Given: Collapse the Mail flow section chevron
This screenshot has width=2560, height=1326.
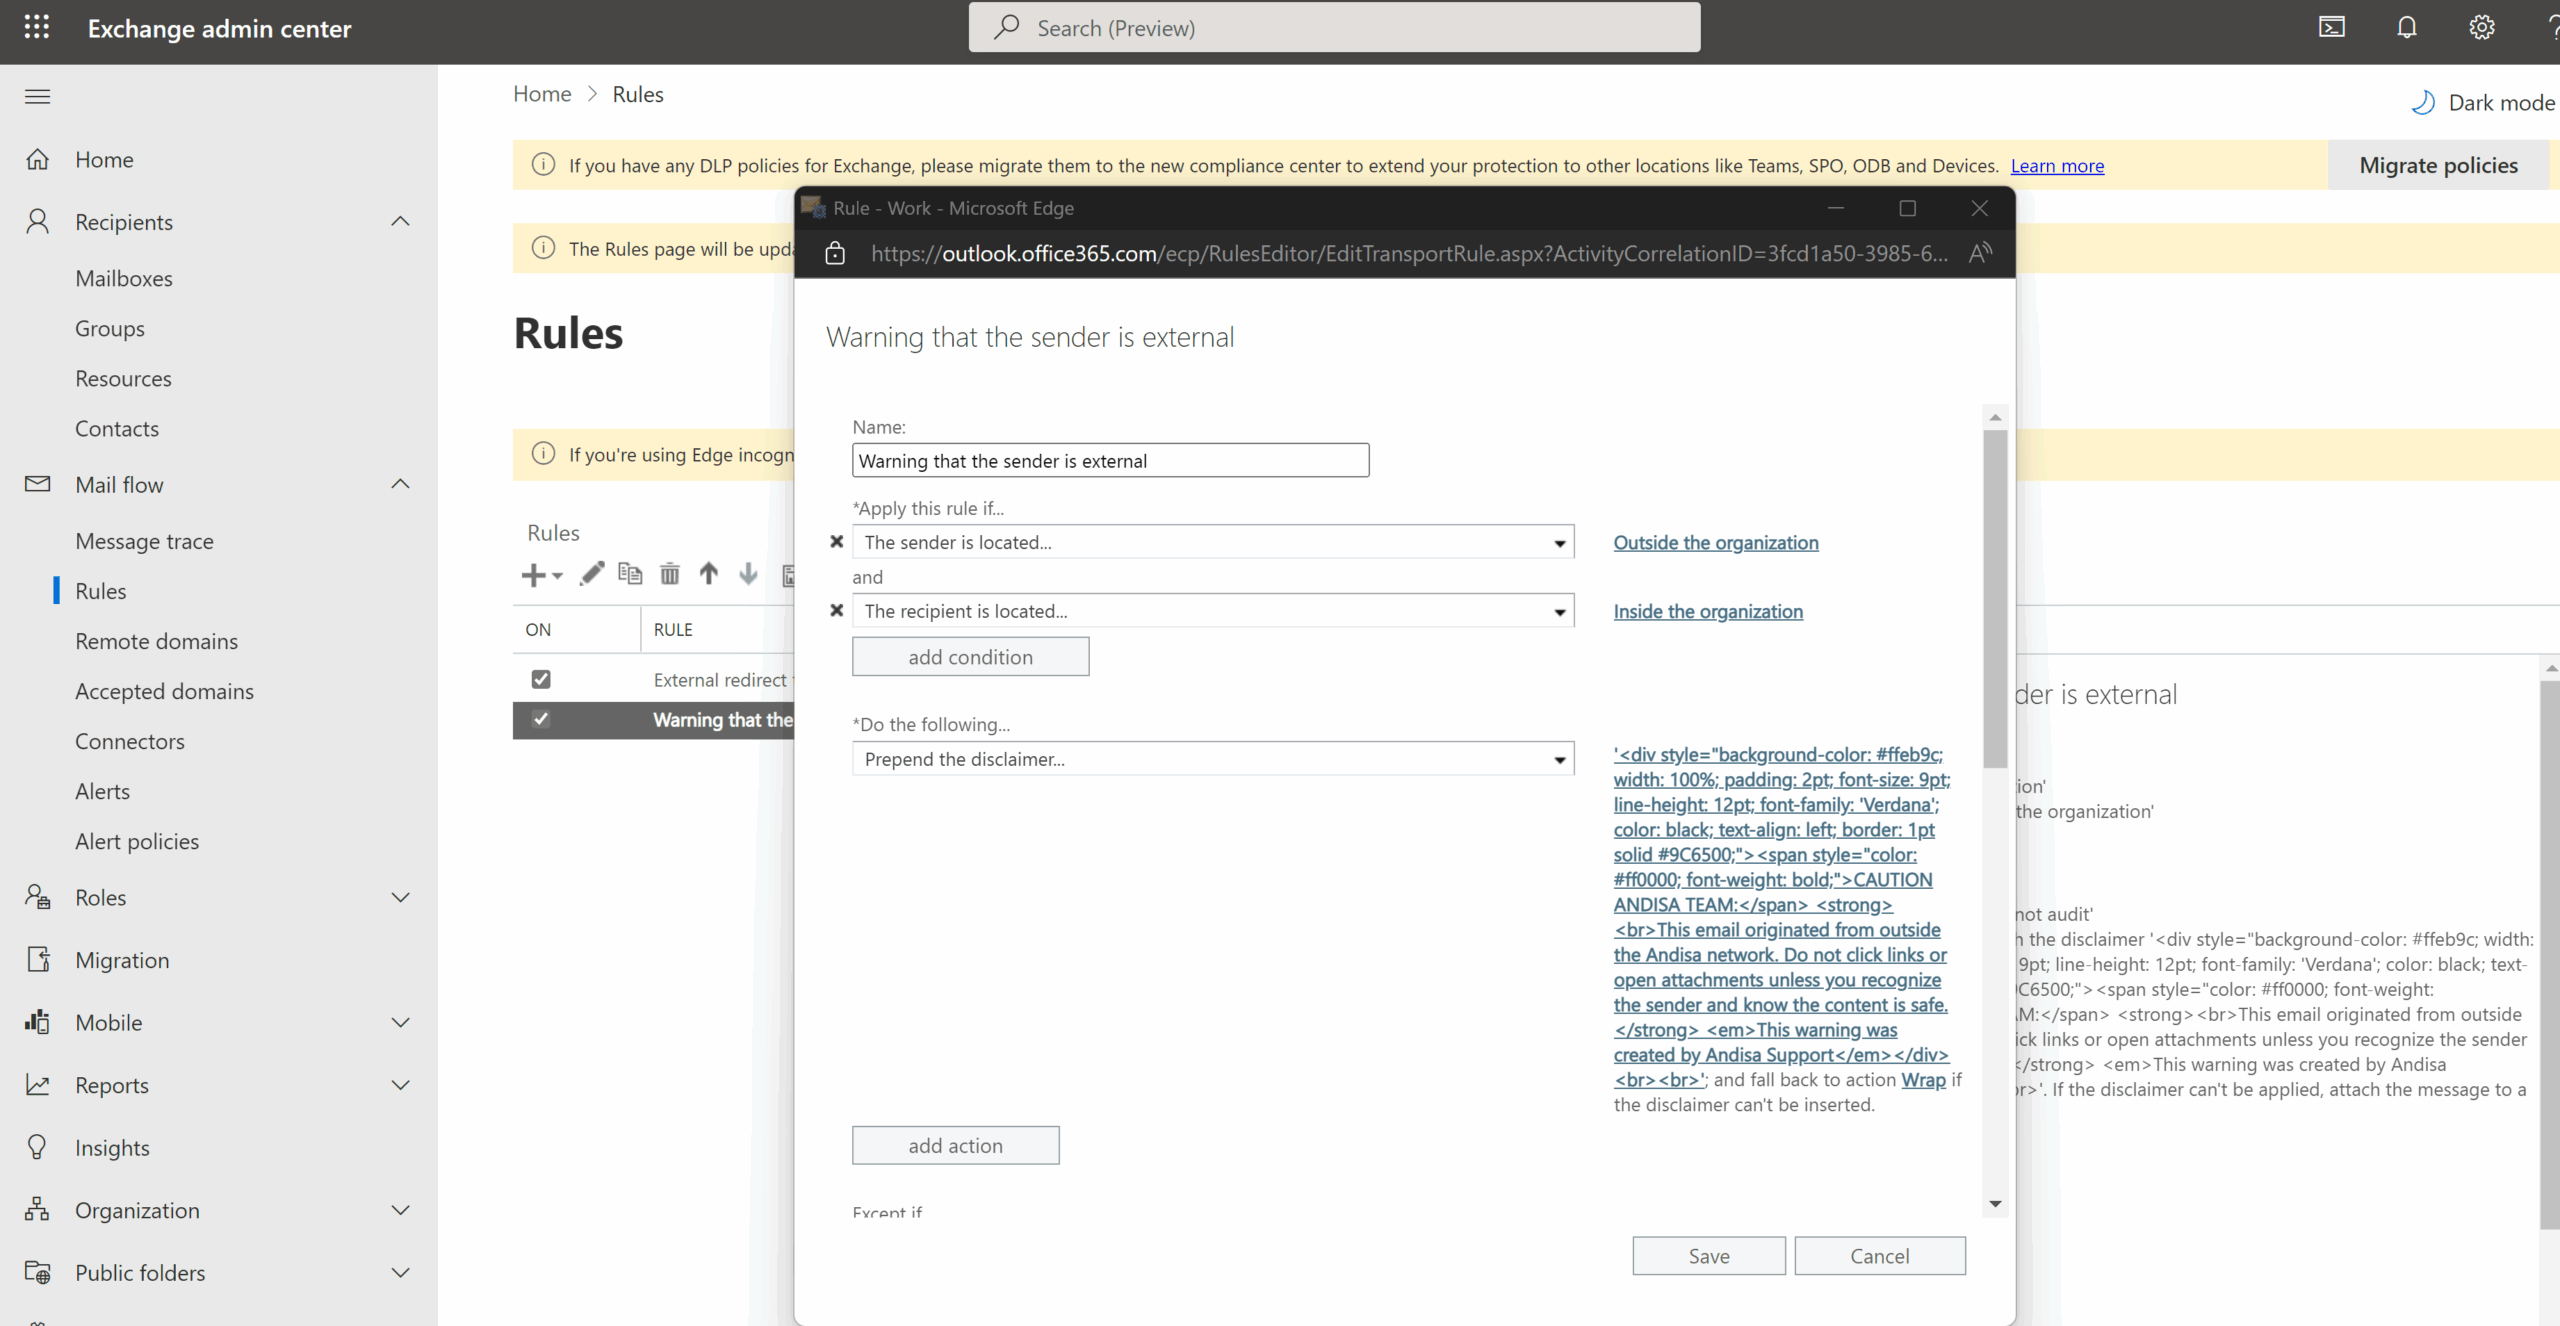Looking at the screenshot, I should point(400,484).
